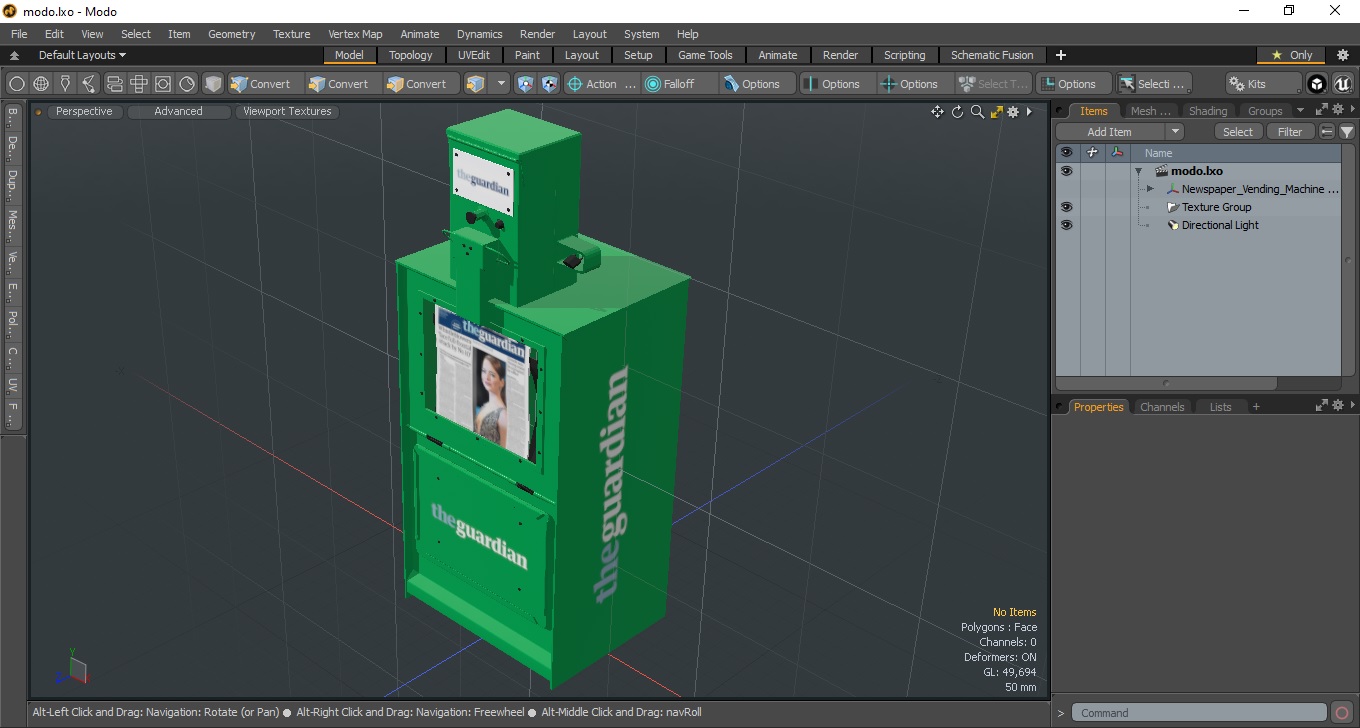This screenshot has height=728, width=1360.
Task: Maximize the viewport with the yellow arrows icon
Action: tap(996, 112)
